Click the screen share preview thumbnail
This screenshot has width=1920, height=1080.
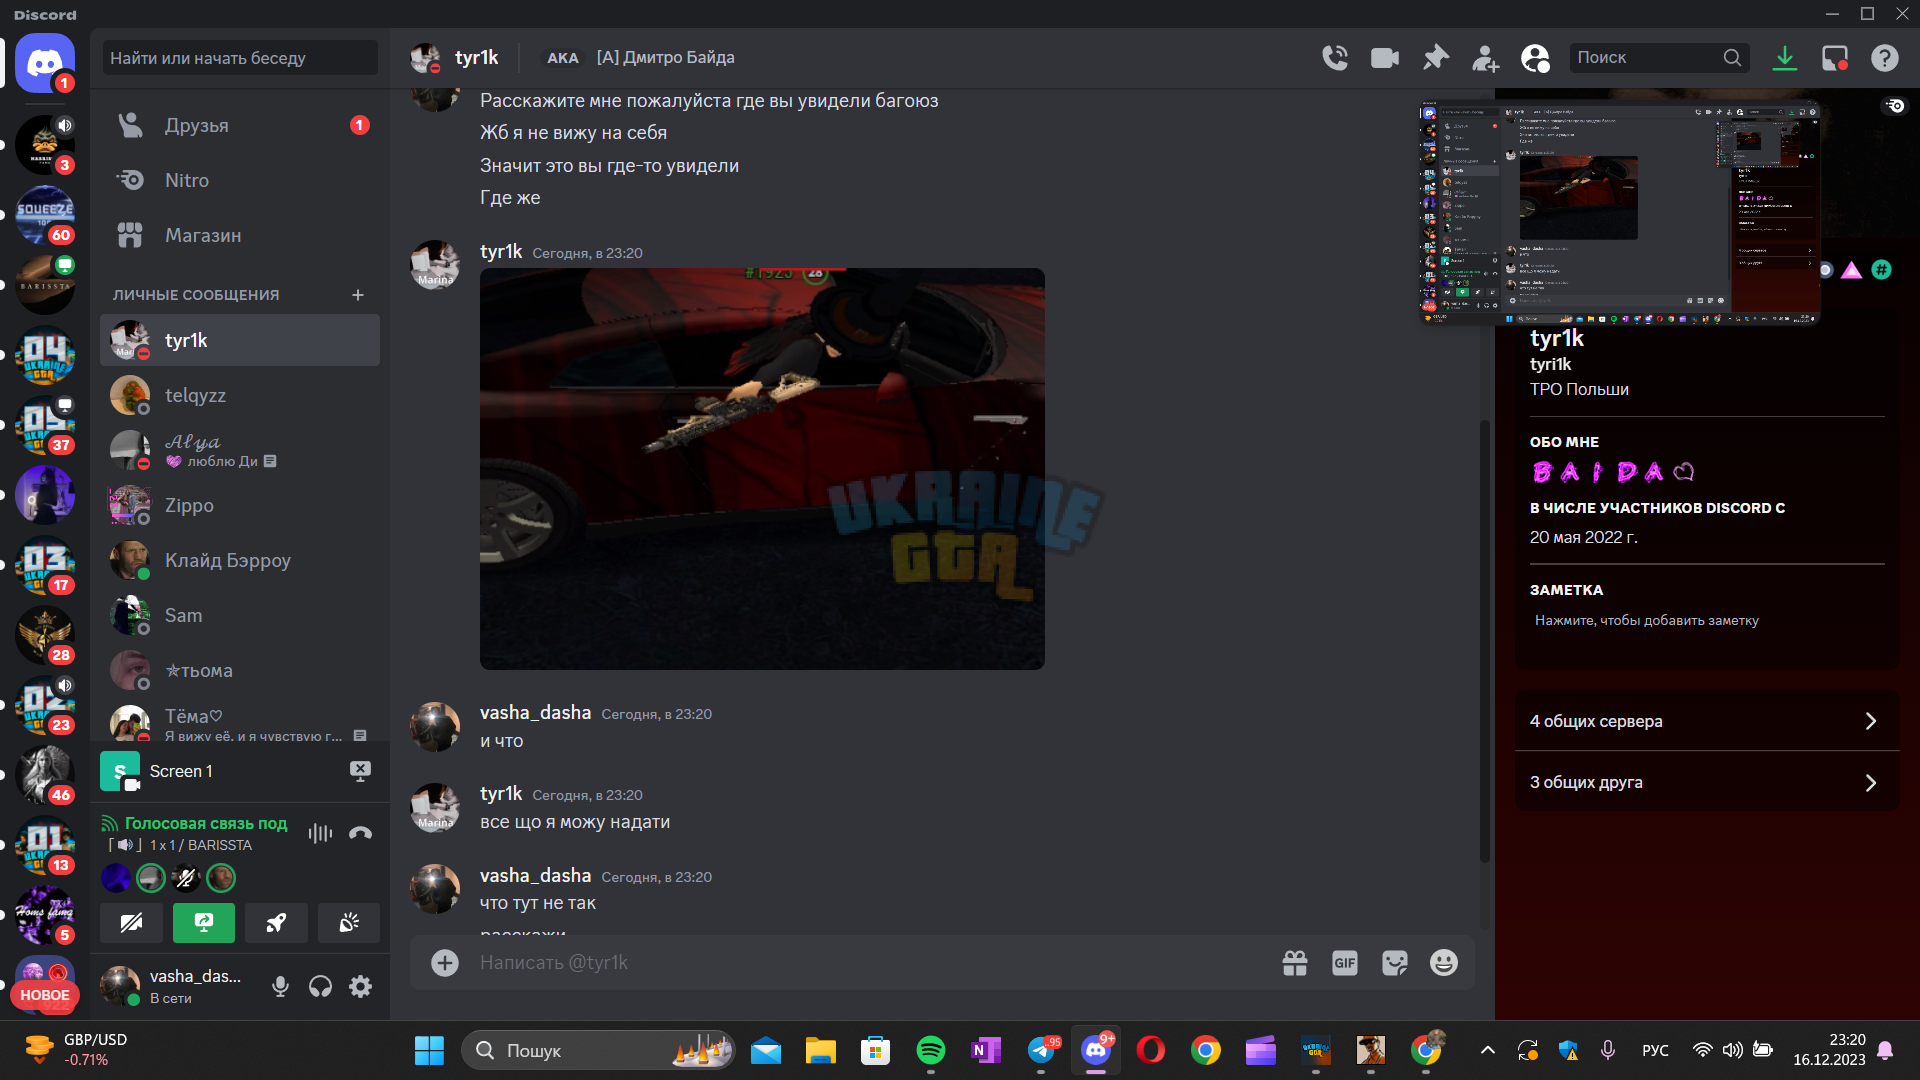1620,213
